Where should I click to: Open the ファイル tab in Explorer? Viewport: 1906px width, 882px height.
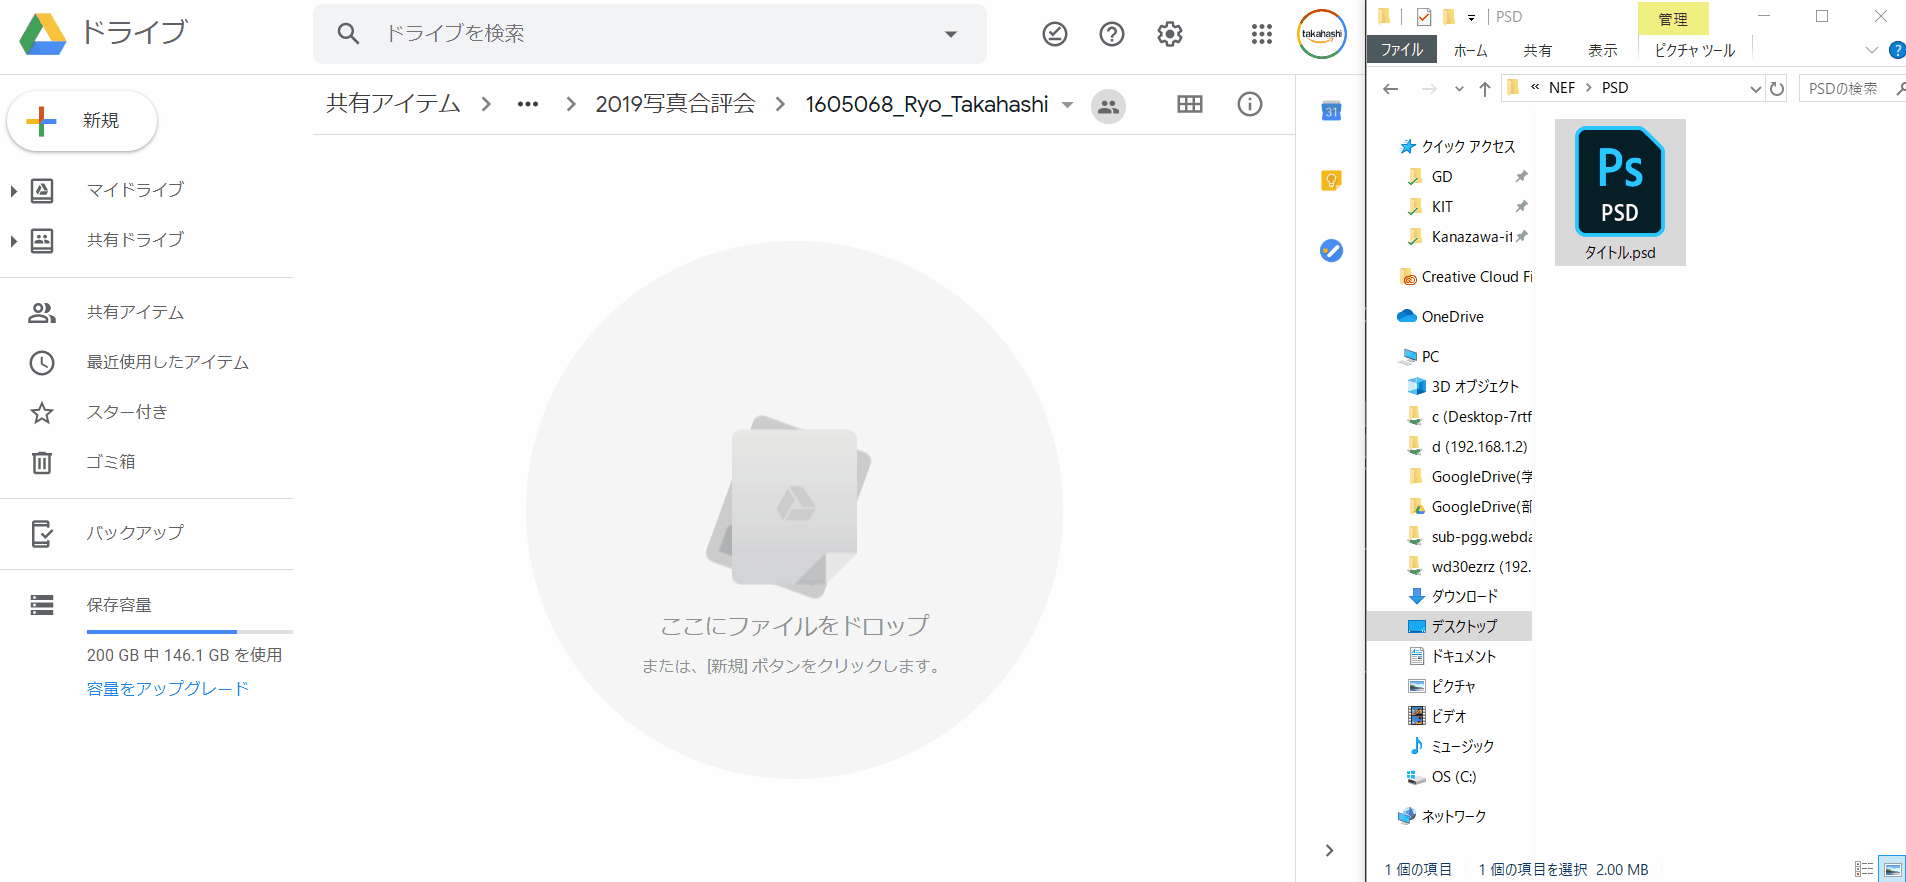(1401, 50)
